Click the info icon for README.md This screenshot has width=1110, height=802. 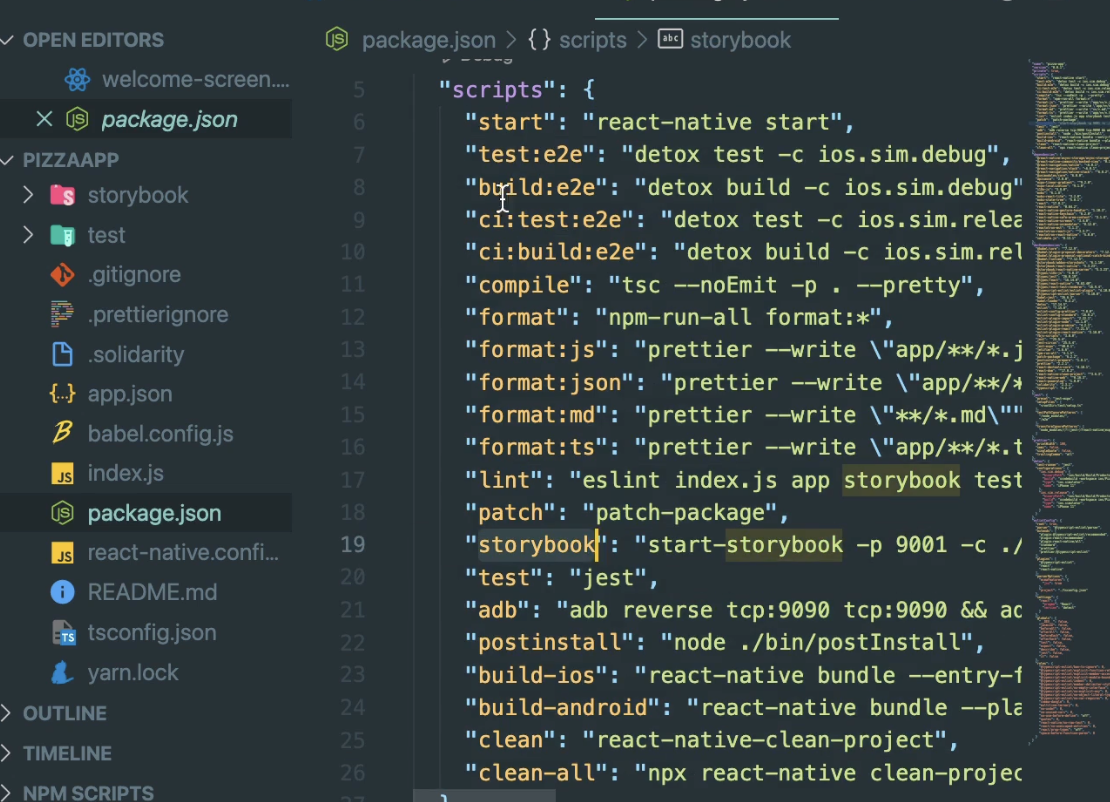(x=62, y=592)
